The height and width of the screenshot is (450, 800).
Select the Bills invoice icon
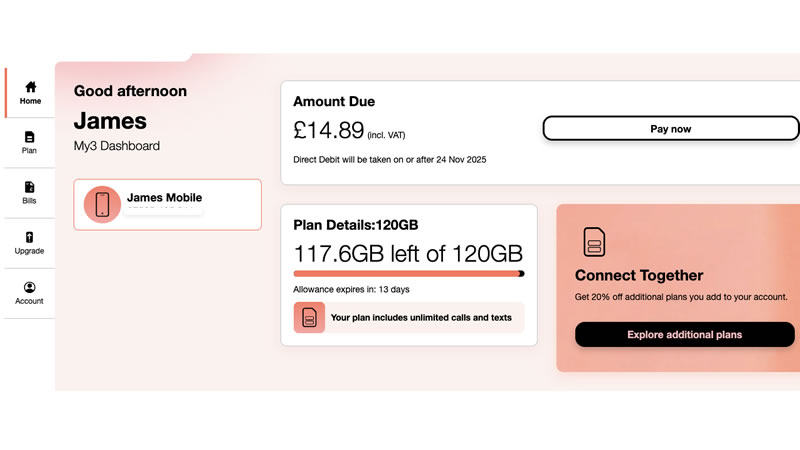click(29, 187)
